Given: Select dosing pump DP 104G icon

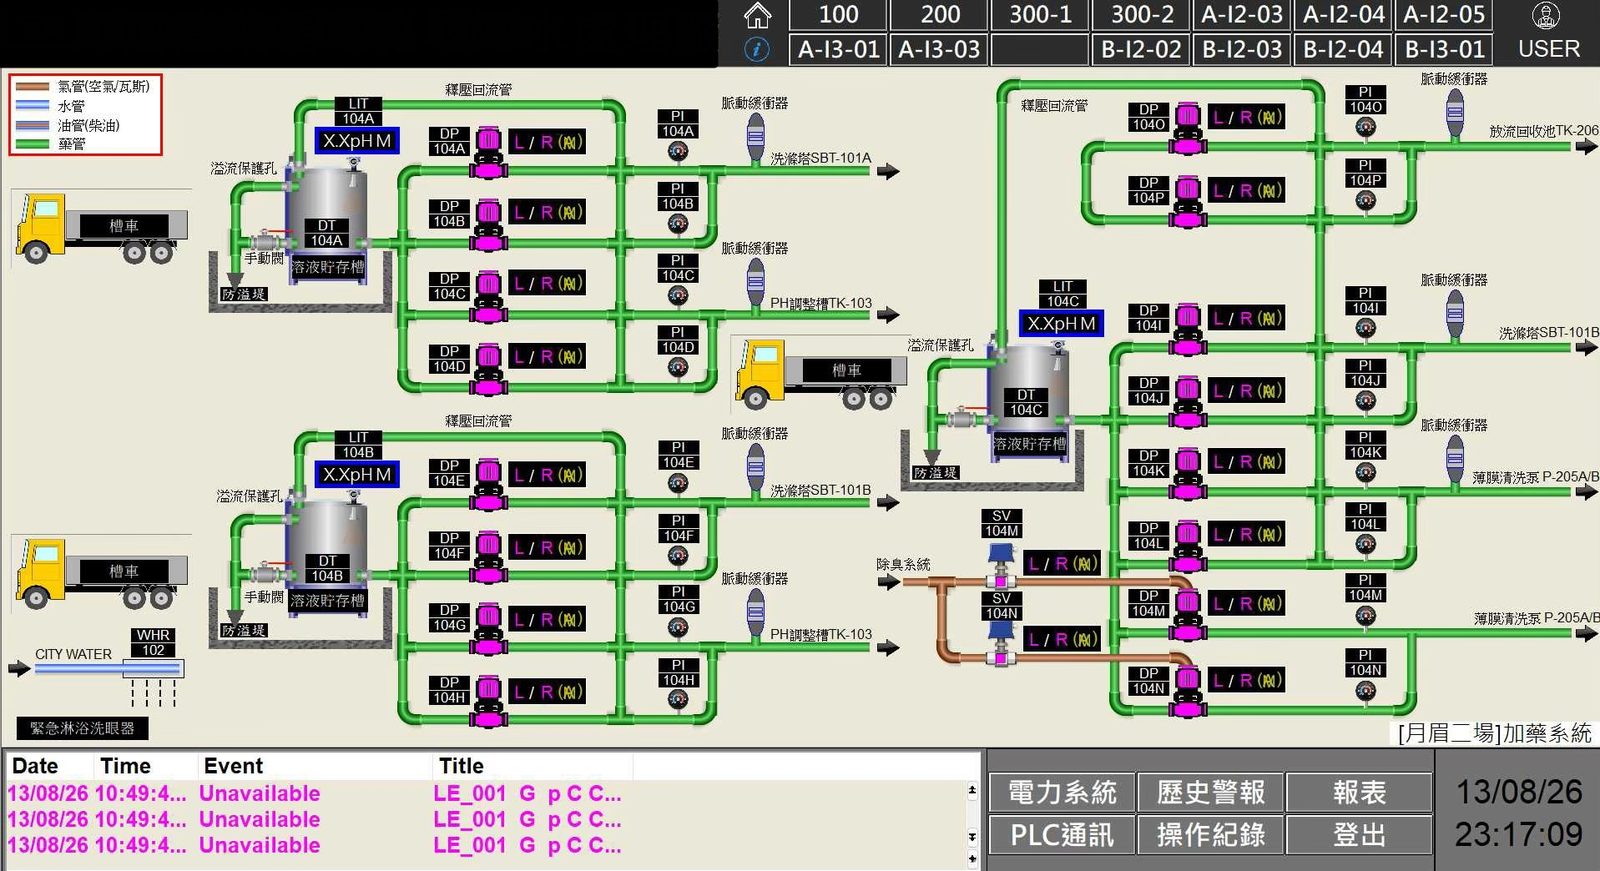Looking at the screenshot, I should coord(489,630).
